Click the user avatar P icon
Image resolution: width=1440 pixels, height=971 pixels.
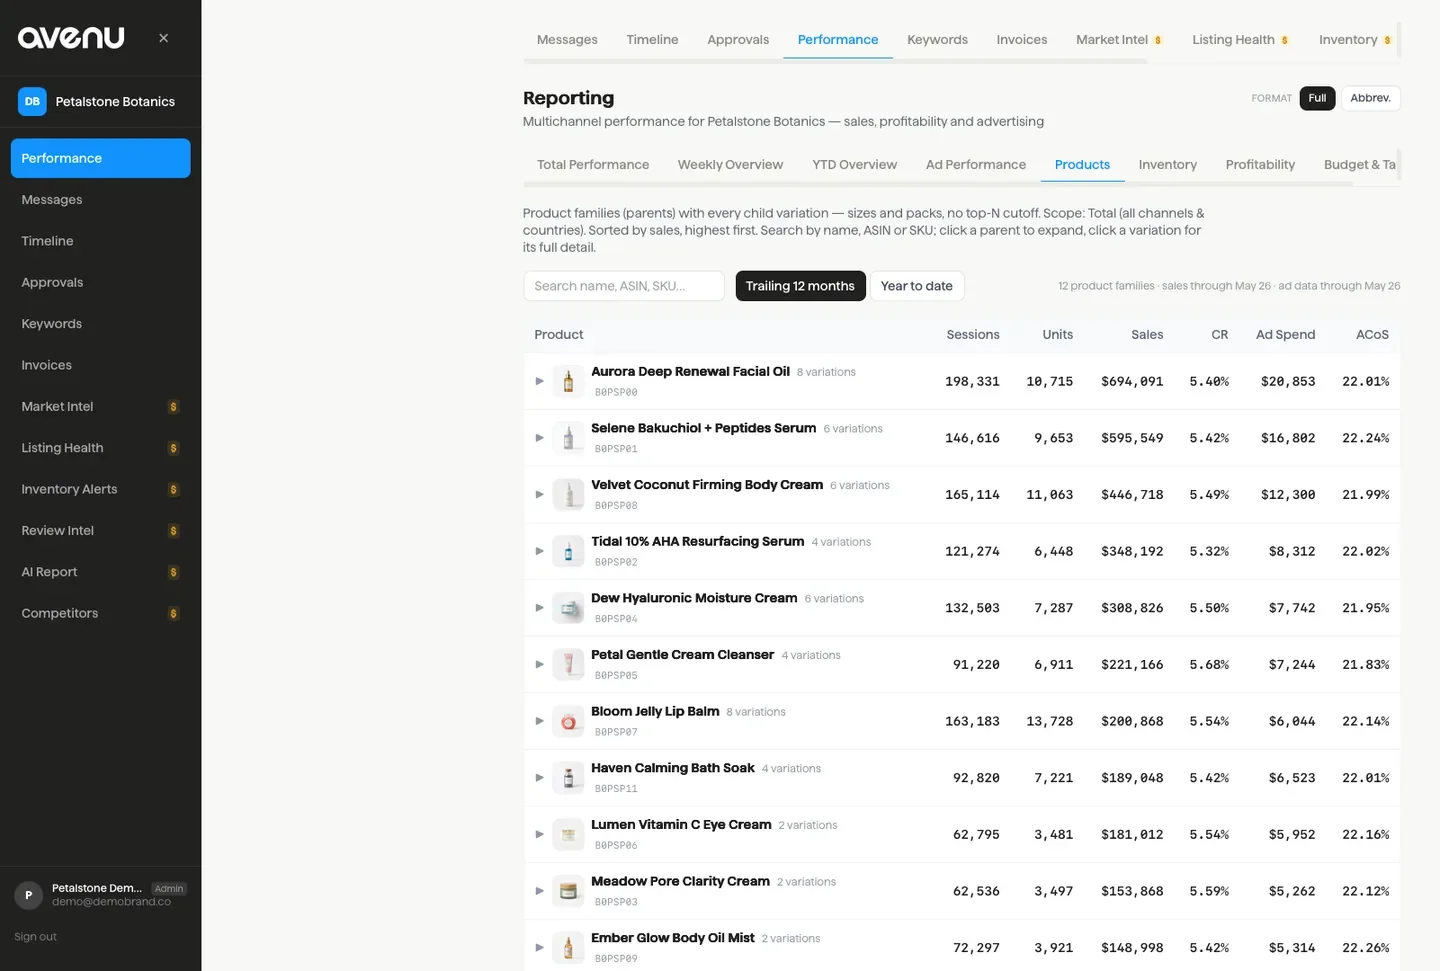[x=28, y=895]
